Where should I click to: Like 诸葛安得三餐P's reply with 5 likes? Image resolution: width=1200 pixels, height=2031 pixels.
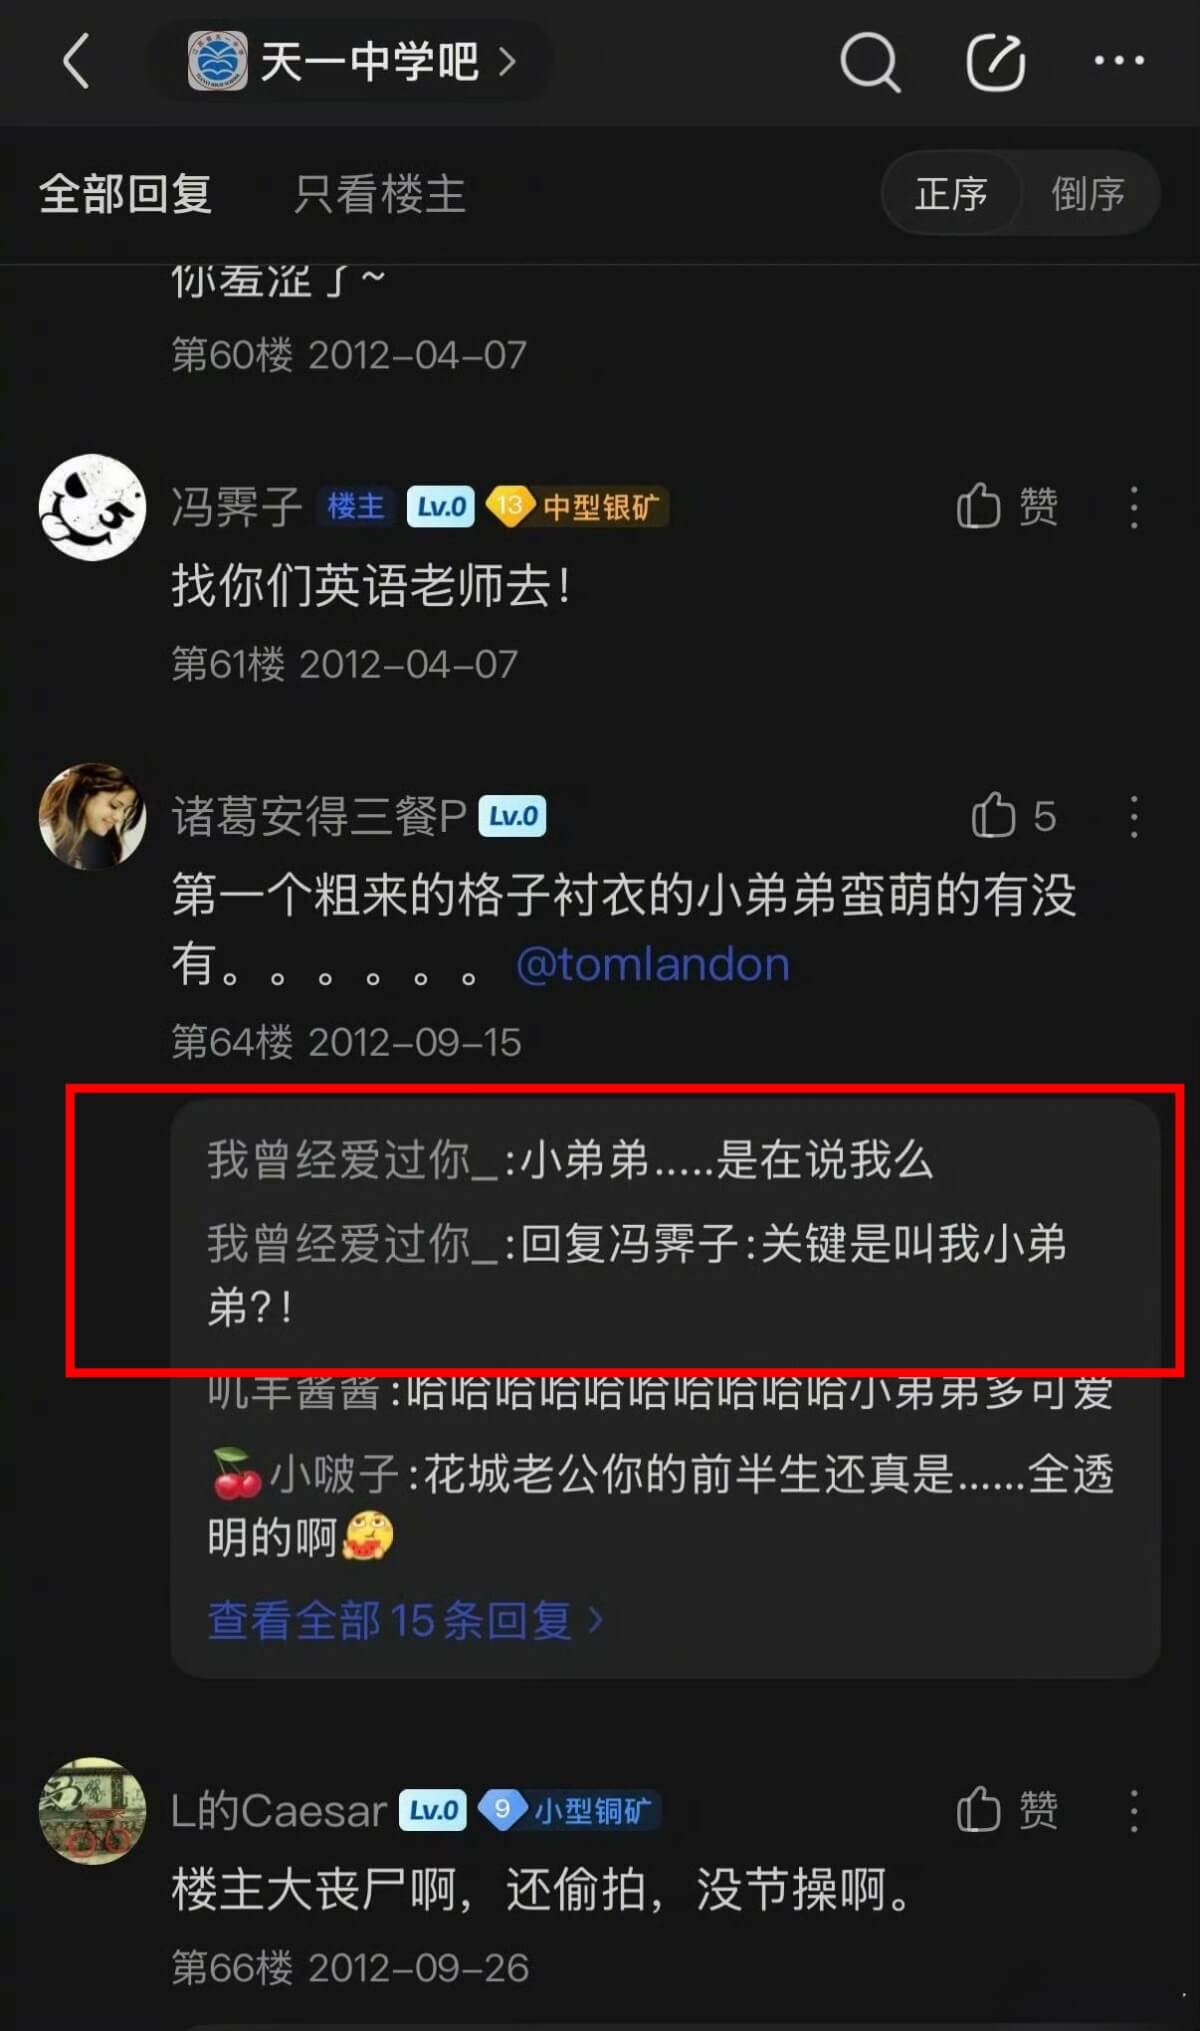1013,816
